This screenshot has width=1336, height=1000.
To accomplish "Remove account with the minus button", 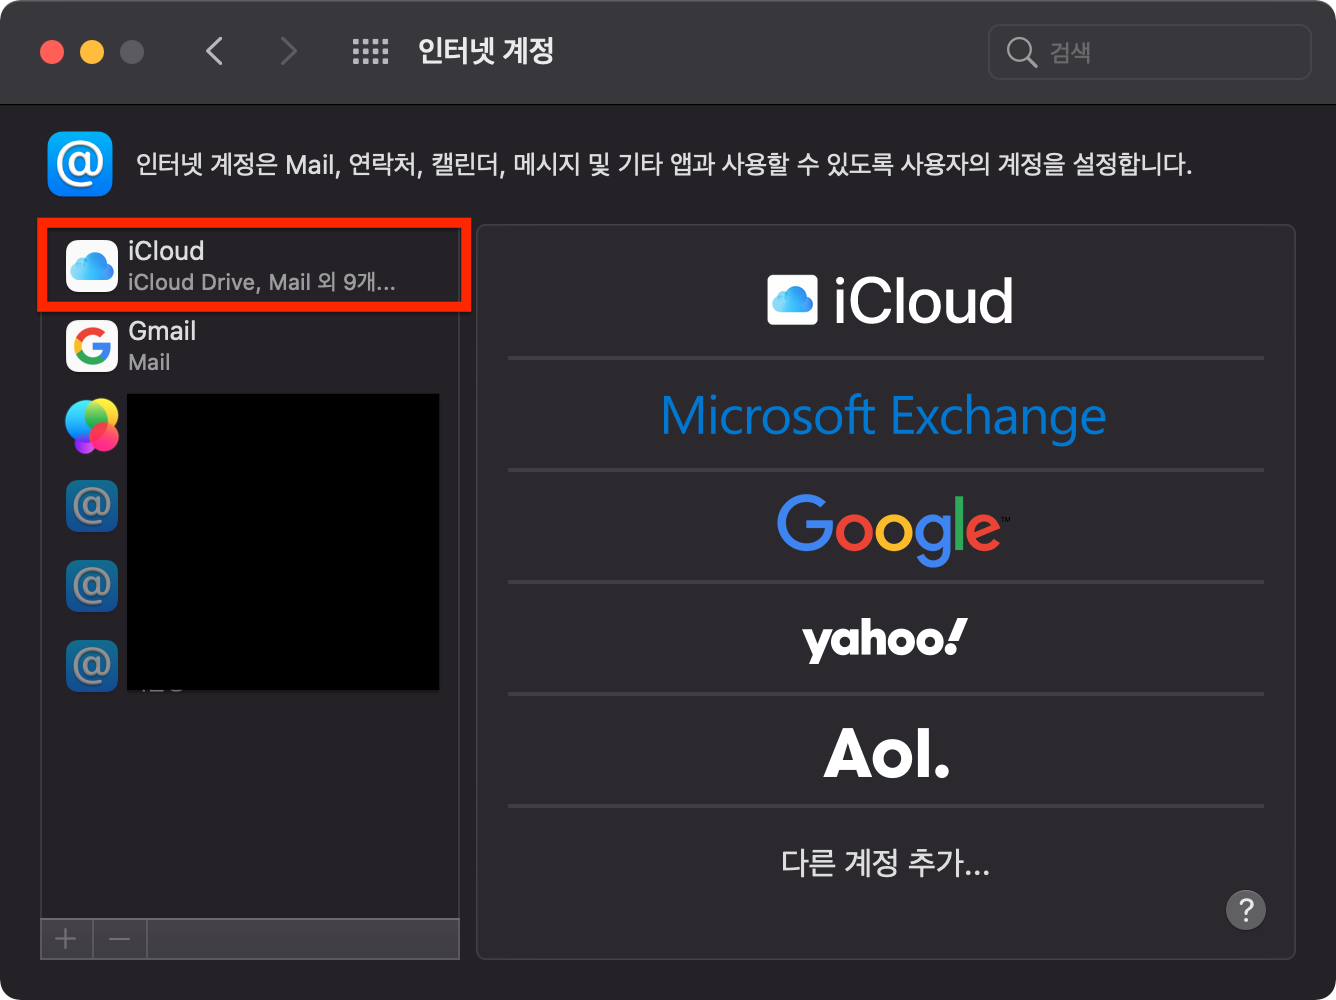I will 120,939.
